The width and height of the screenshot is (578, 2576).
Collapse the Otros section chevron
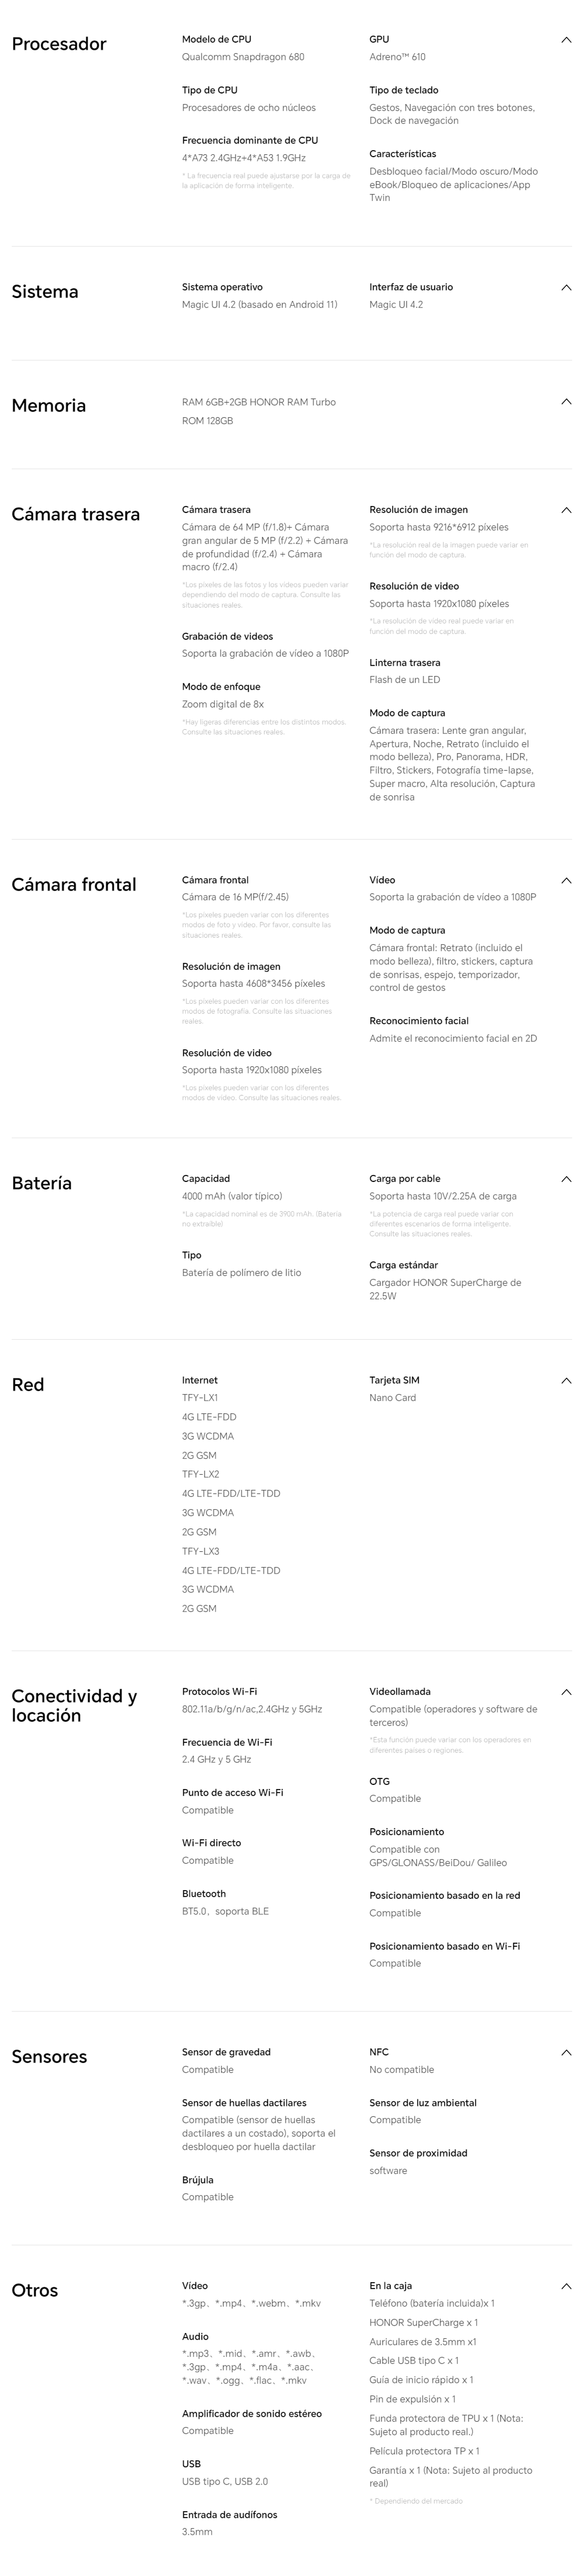(x=566, y=2286)
